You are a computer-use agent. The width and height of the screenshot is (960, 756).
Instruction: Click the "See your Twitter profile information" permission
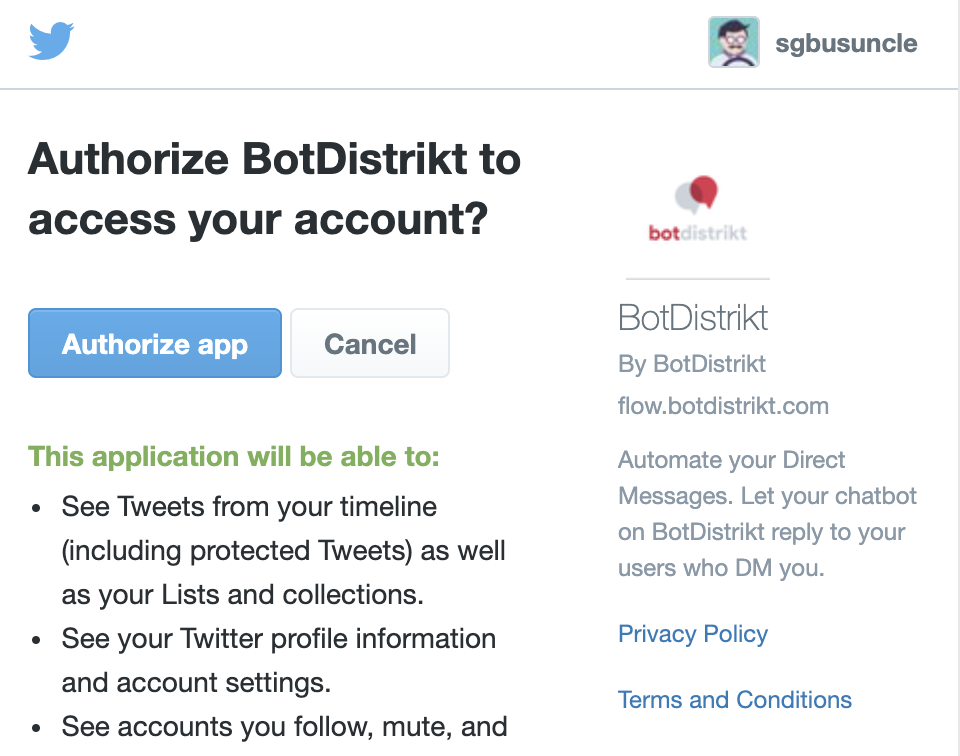[278, 639]
